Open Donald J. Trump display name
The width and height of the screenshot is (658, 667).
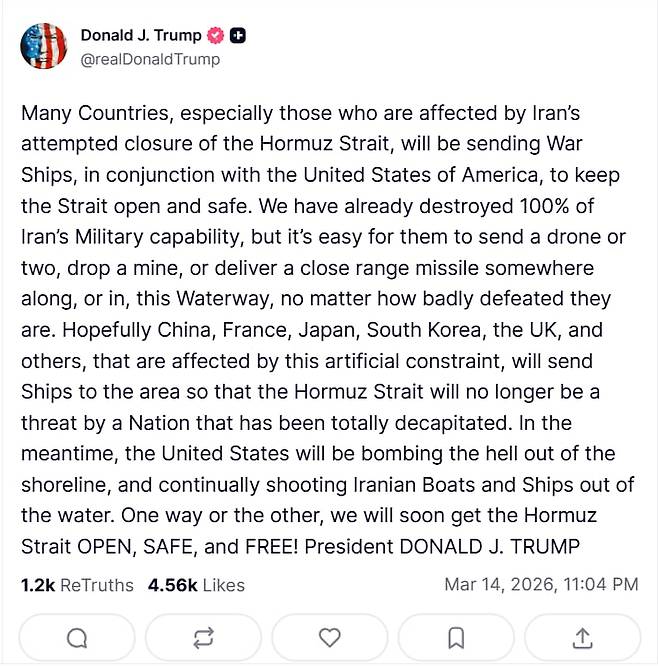140,36
